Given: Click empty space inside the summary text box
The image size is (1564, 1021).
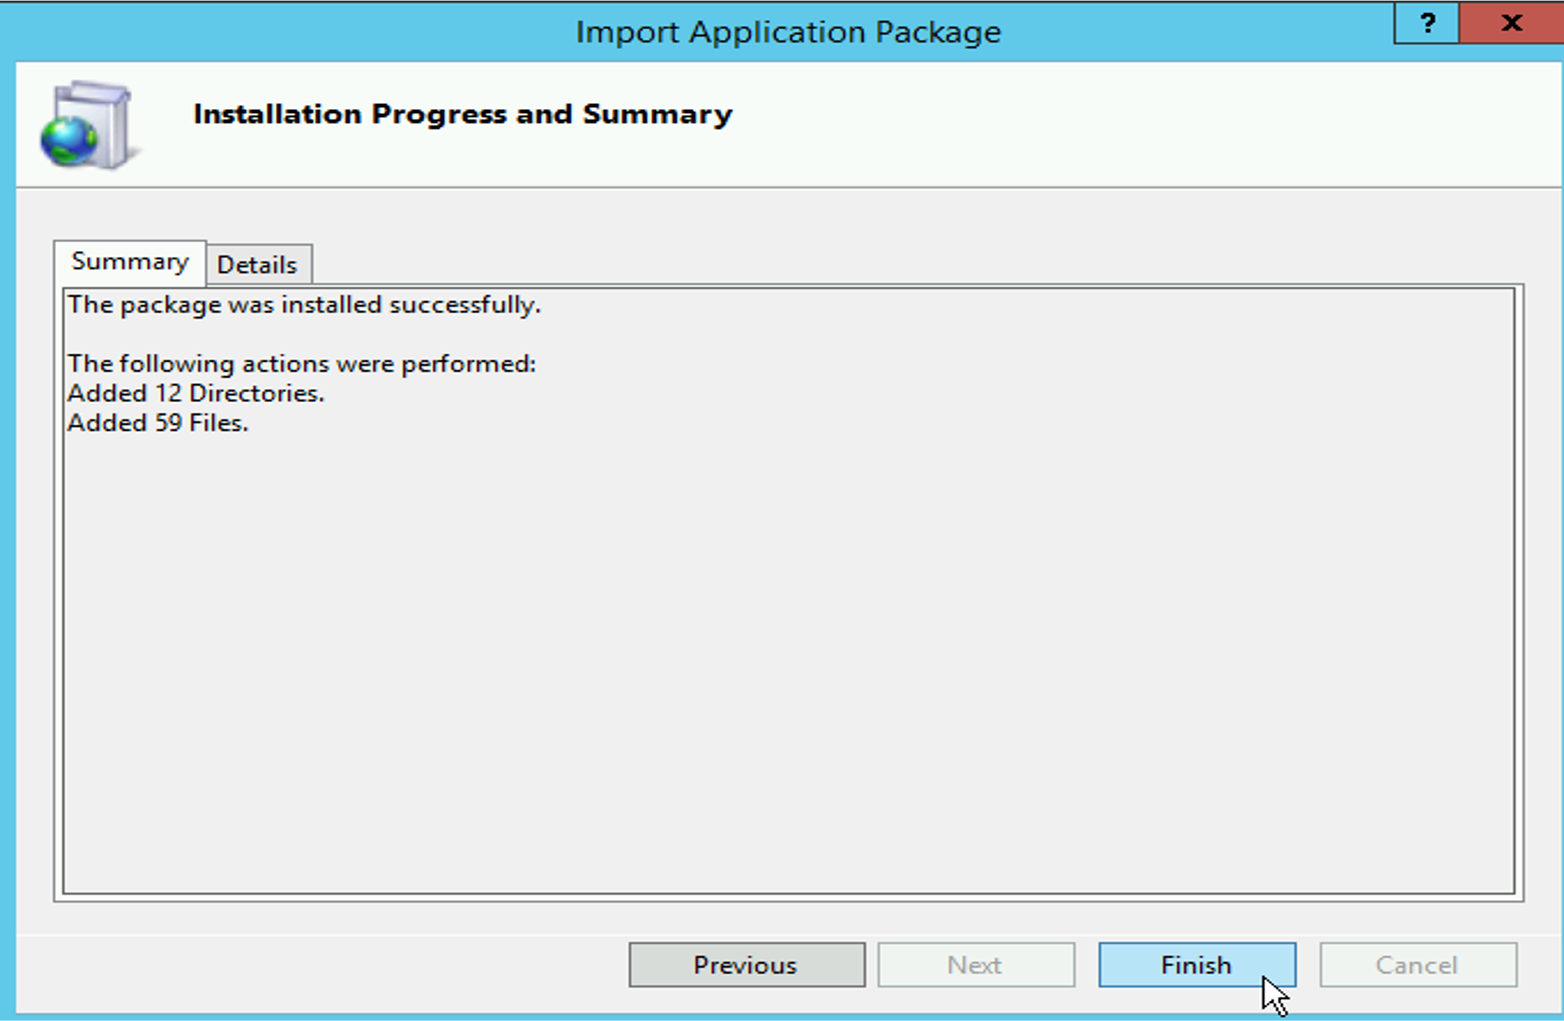Looking at the screenshot, I should pos(788,660).
